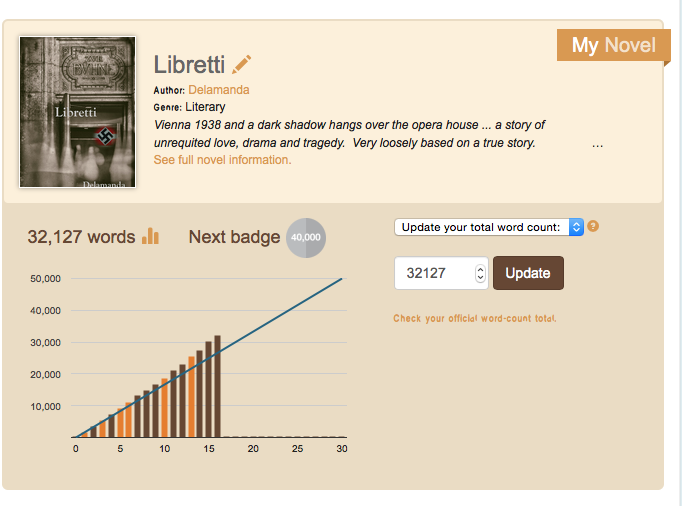682x506 pixels.
Task: Click the 32,127 words heading
Action: [81, 237]
